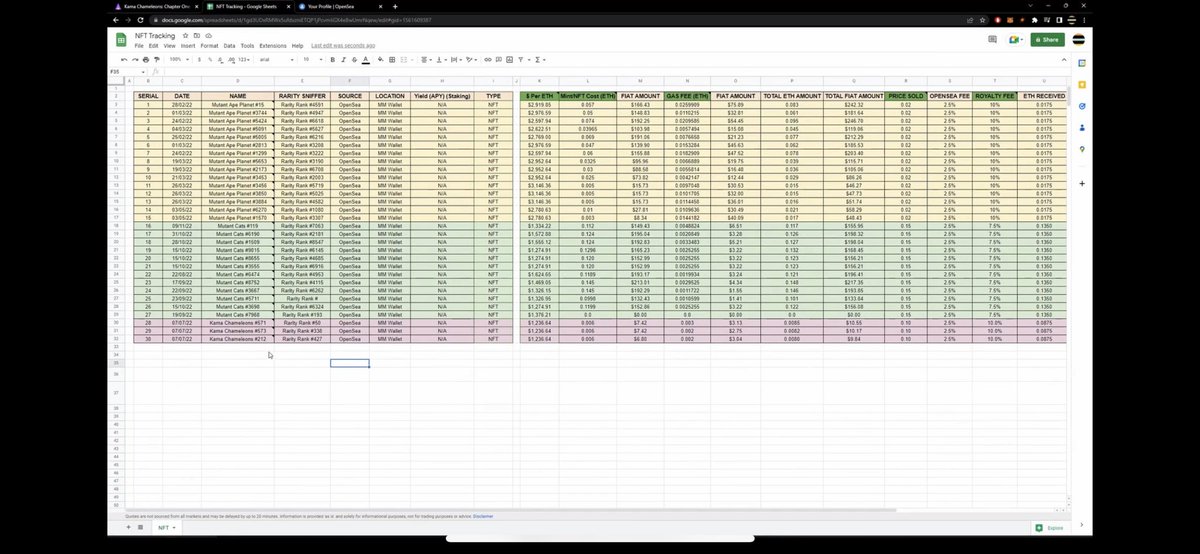Open the font family dropdown
The image size is (1200, 554).
click(276, 59)
